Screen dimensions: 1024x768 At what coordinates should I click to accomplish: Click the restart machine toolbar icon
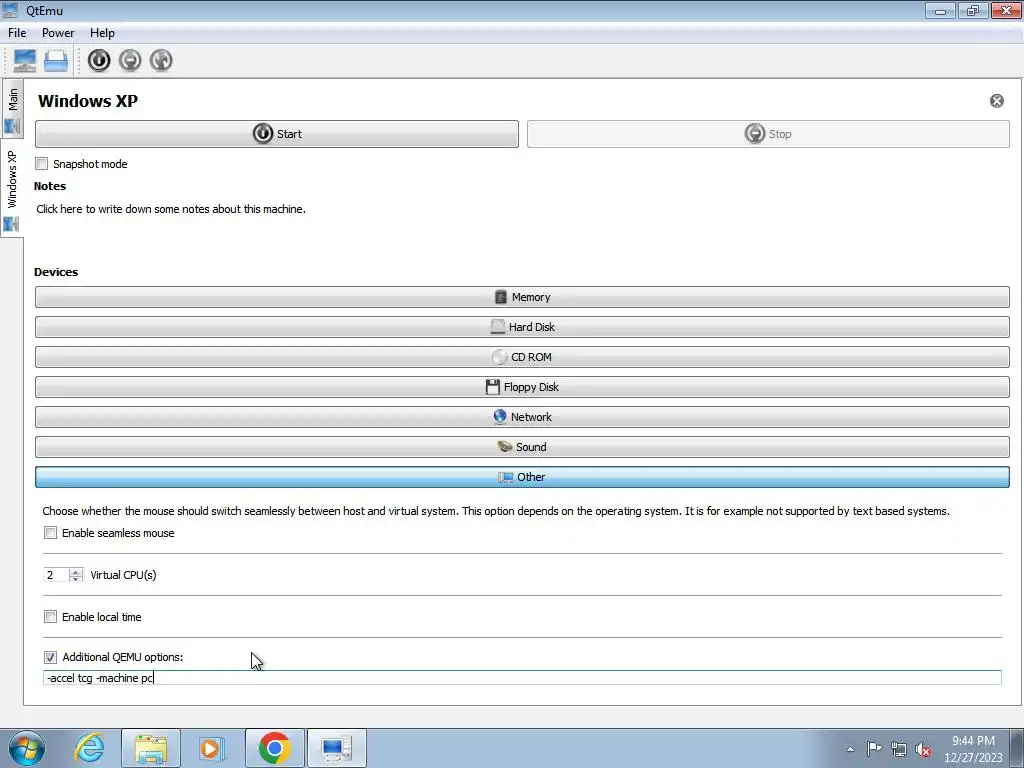click(x=161, y=61)
